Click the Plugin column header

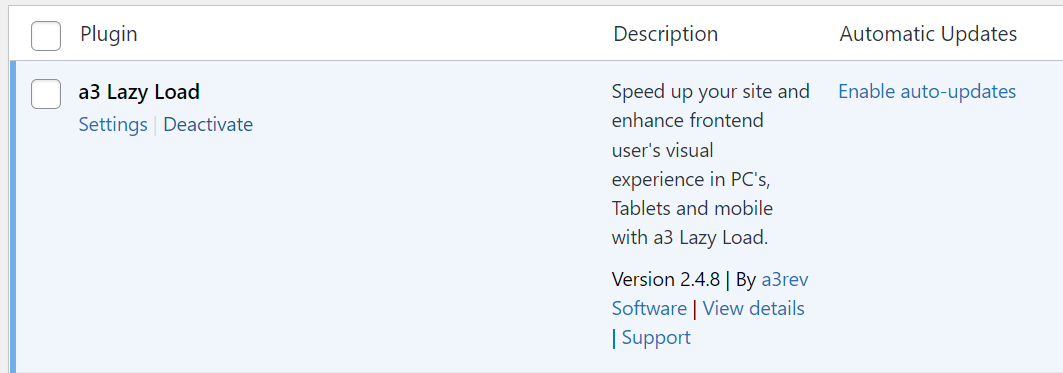coord(108,34)
